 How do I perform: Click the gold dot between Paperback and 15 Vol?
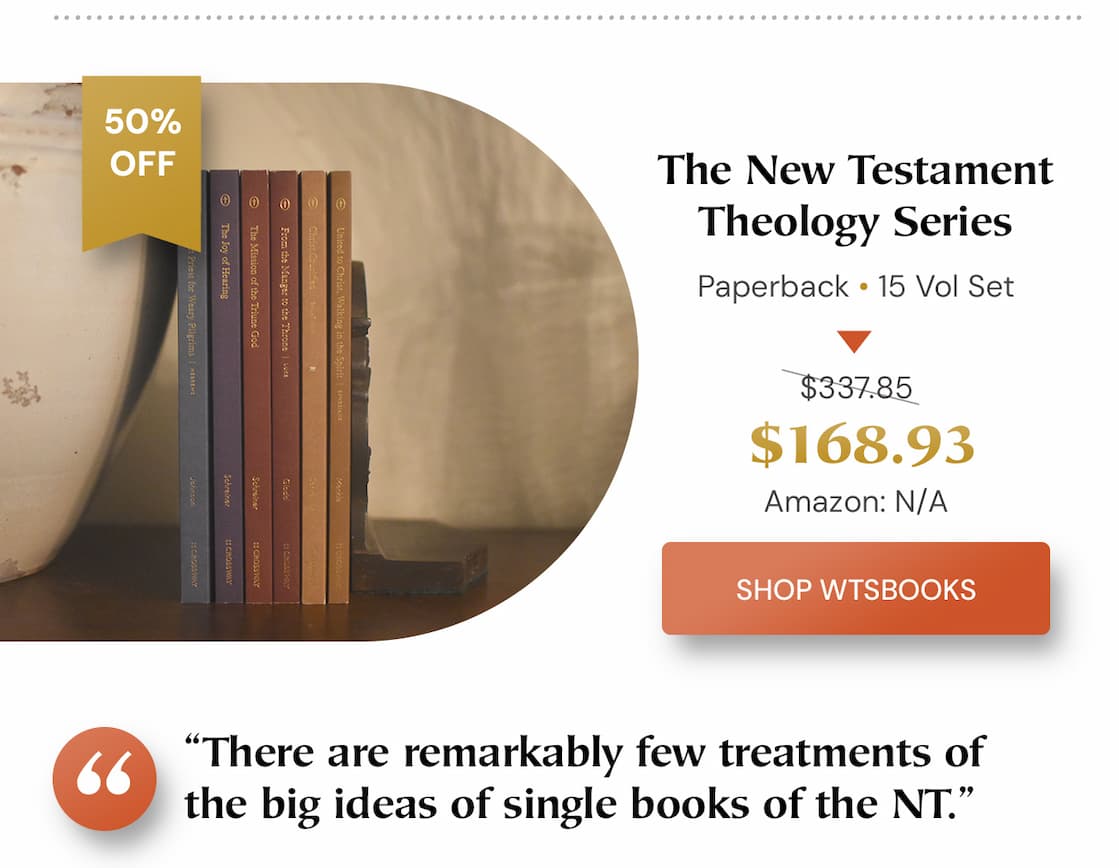[862, 286]
